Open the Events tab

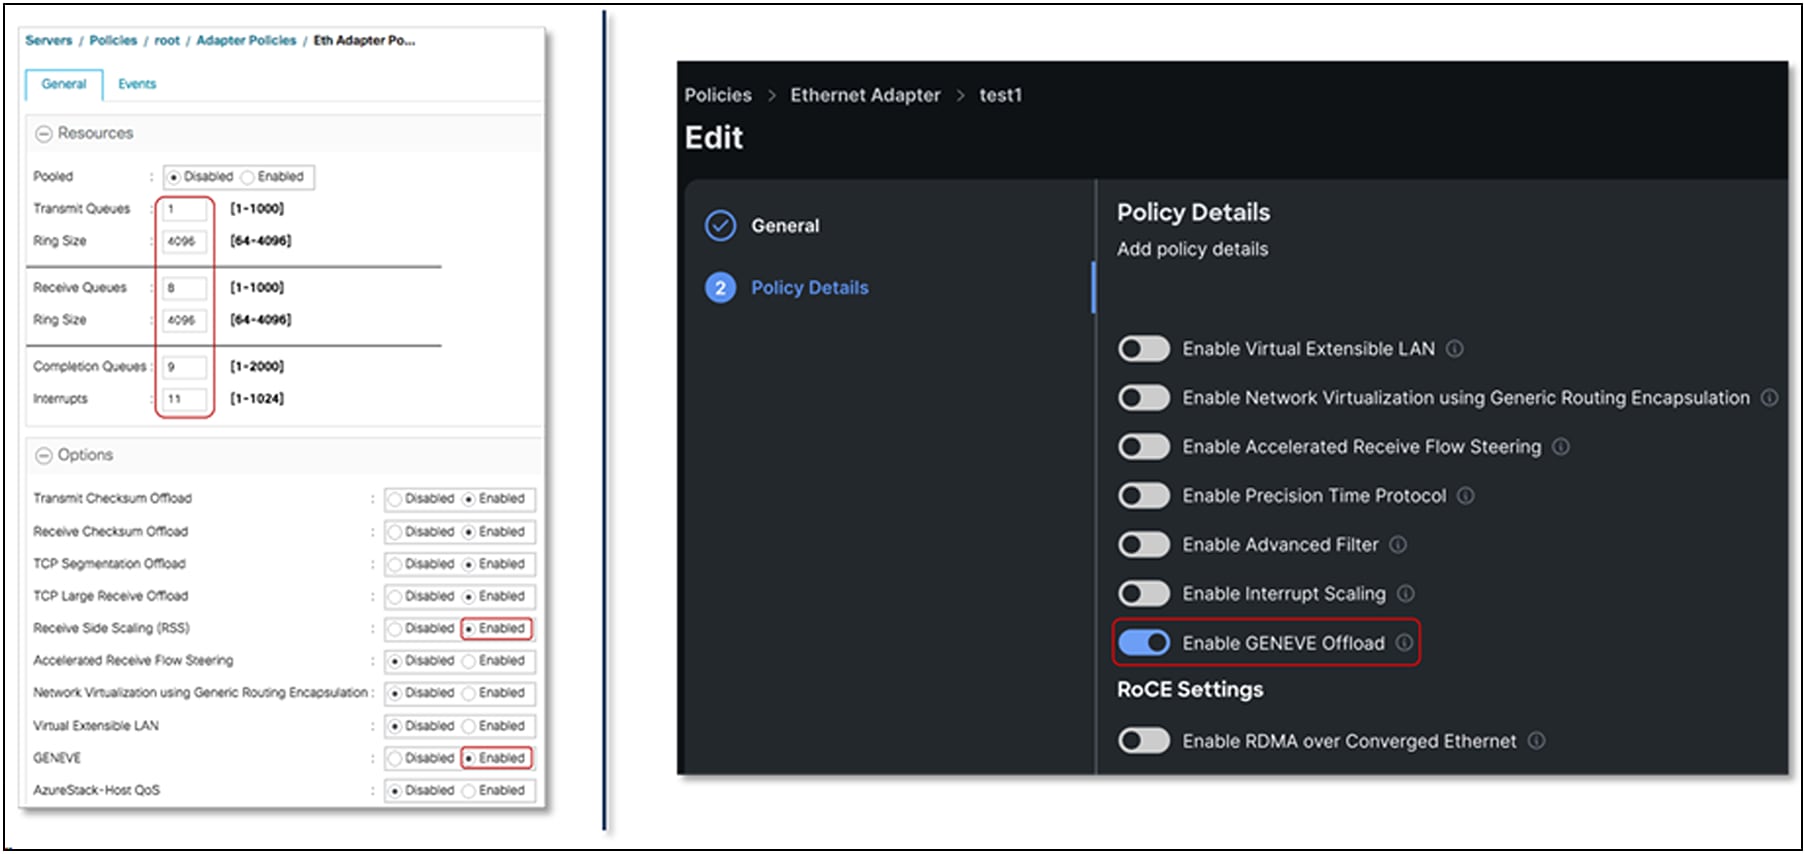(x=137, y=84)
